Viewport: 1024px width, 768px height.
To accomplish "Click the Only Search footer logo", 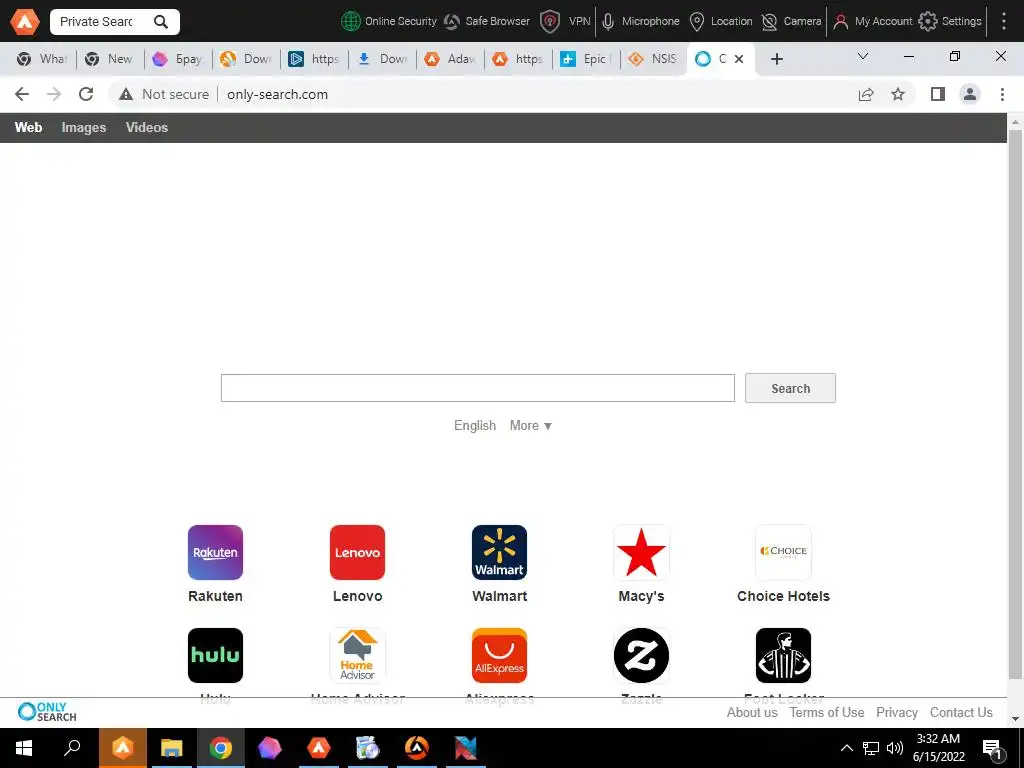I will point(47,712).
